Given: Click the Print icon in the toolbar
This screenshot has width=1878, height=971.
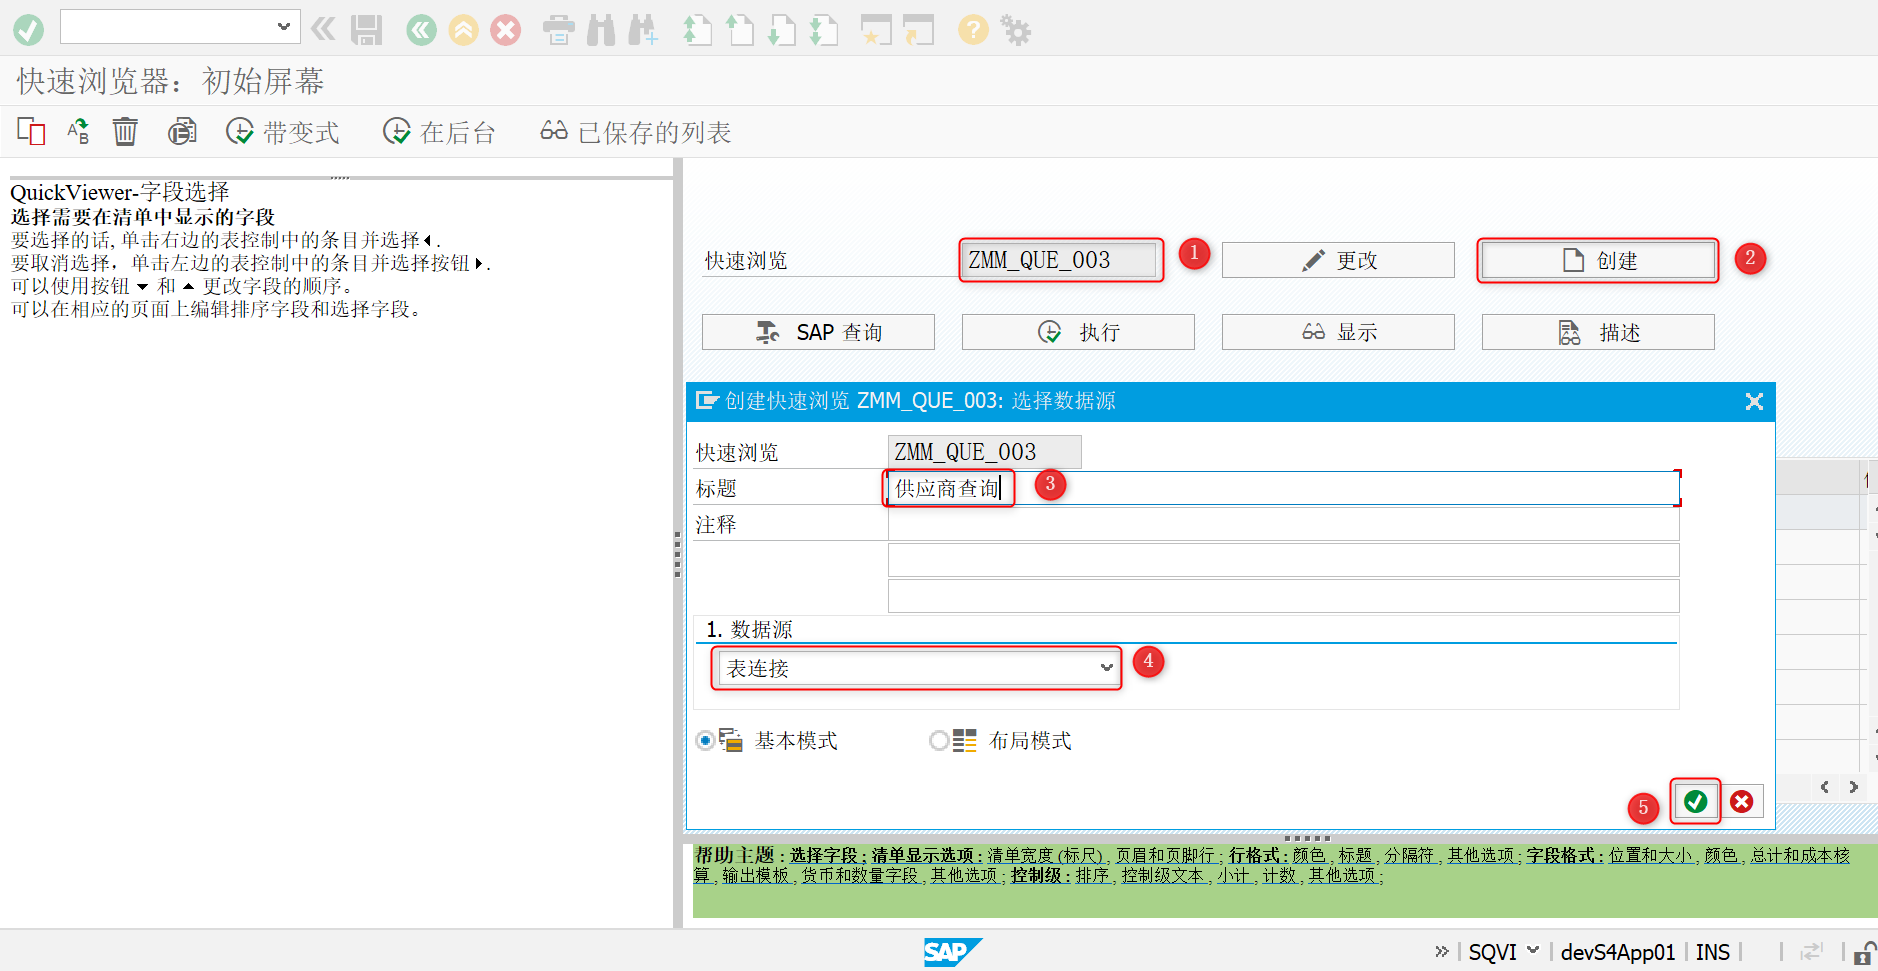Looking at the screenshot, I should pos(559,29).
